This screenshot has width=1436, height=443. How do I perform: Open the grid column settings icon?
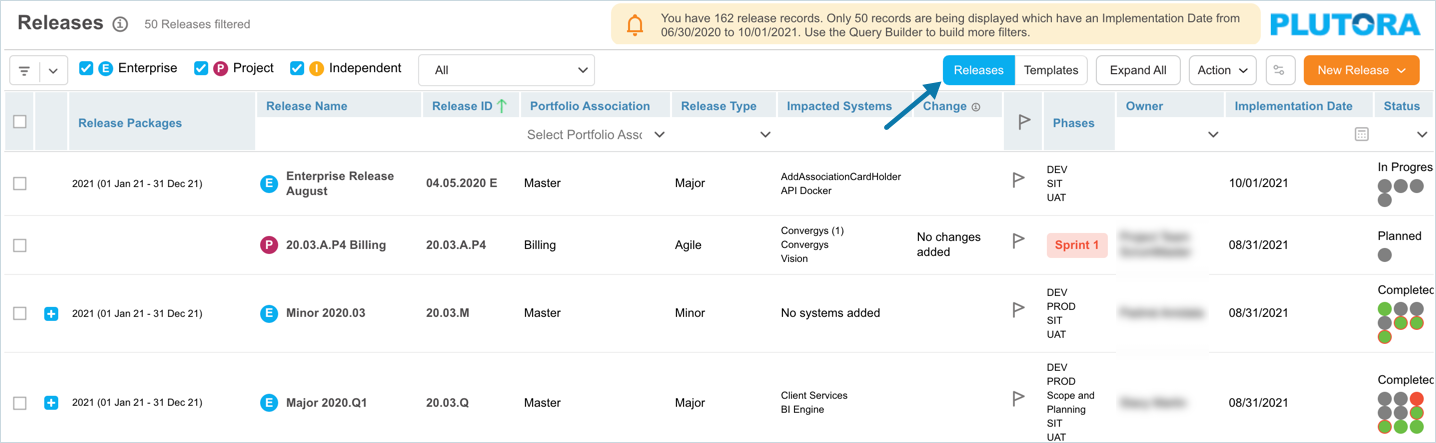(x=1279, y=70)
